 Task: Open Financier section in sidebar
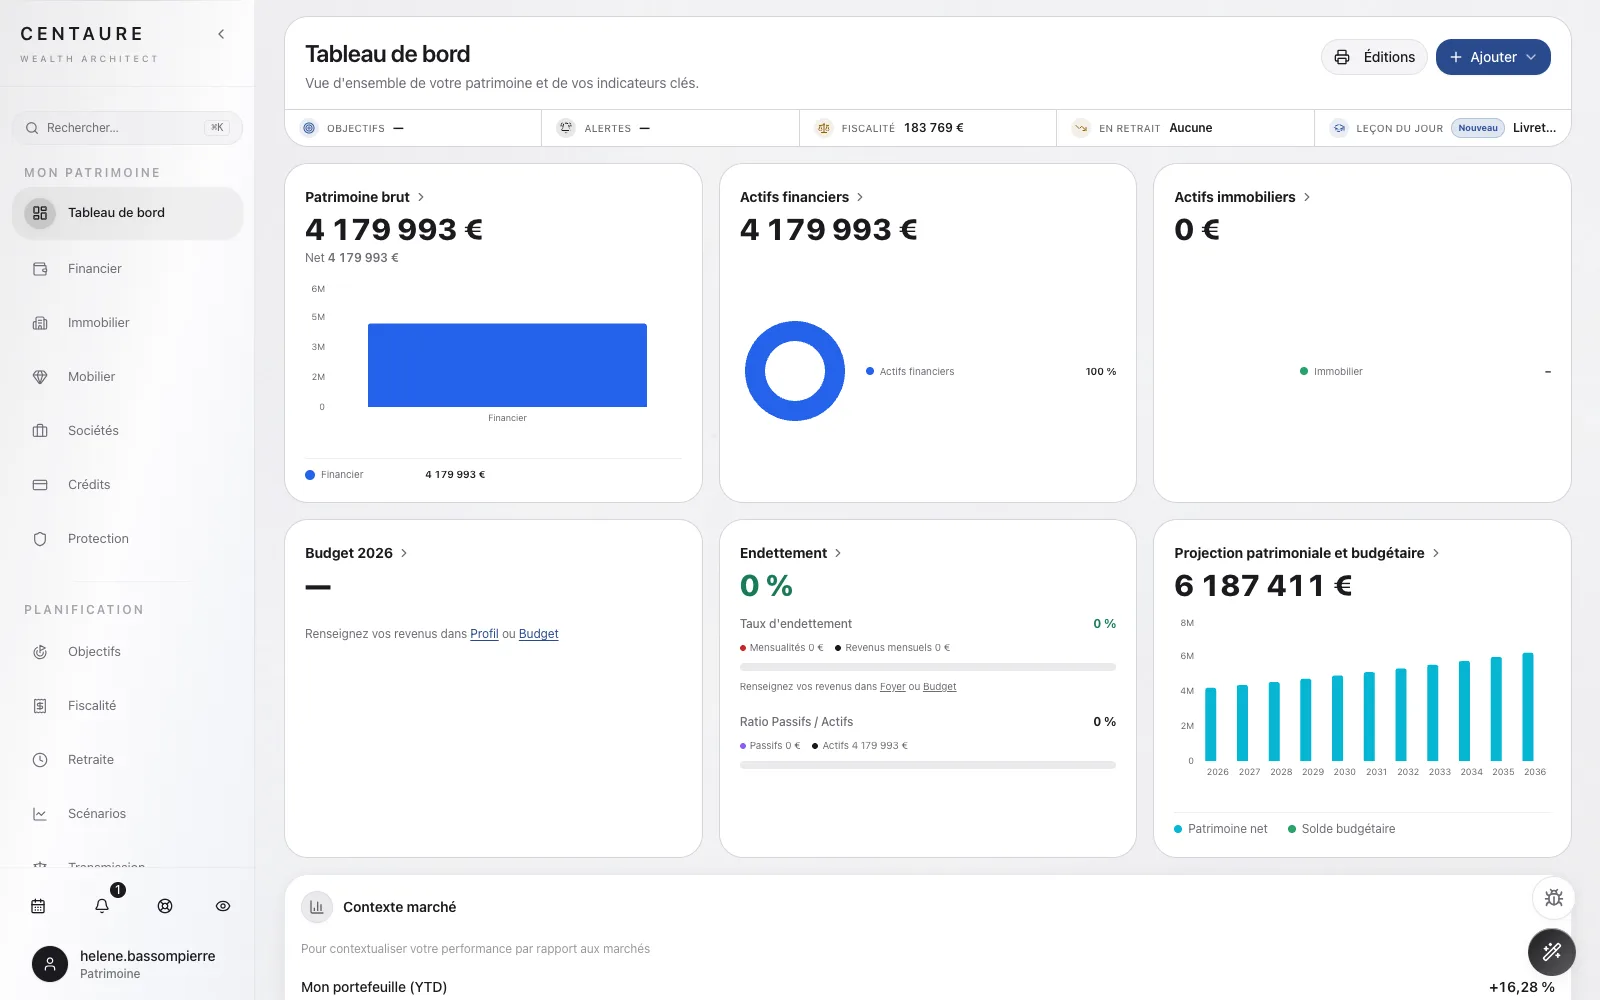coord(128,269)
